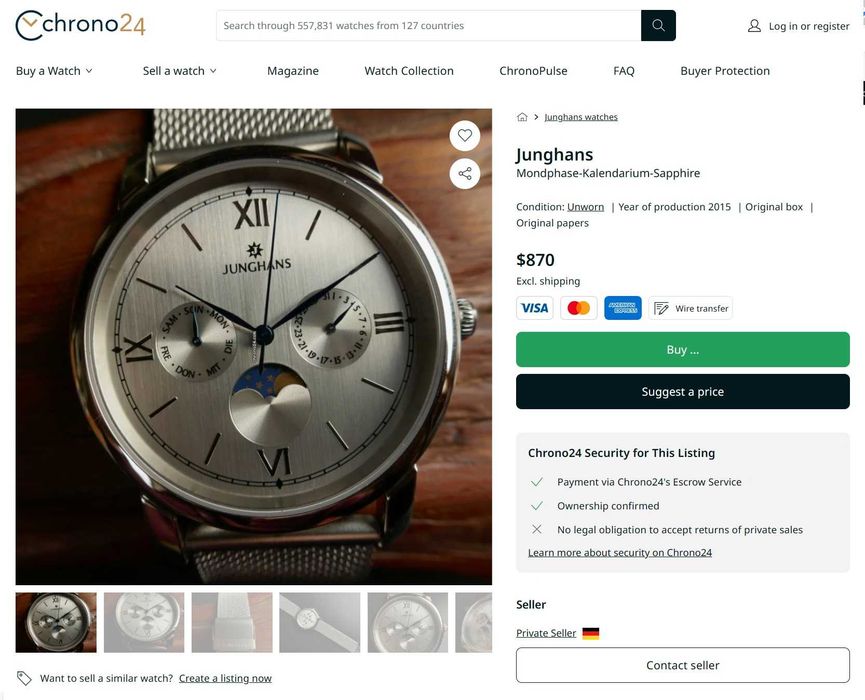Select the American Express payment icon
The width and height of the screenshot is (865, 700).
point(623,308)
